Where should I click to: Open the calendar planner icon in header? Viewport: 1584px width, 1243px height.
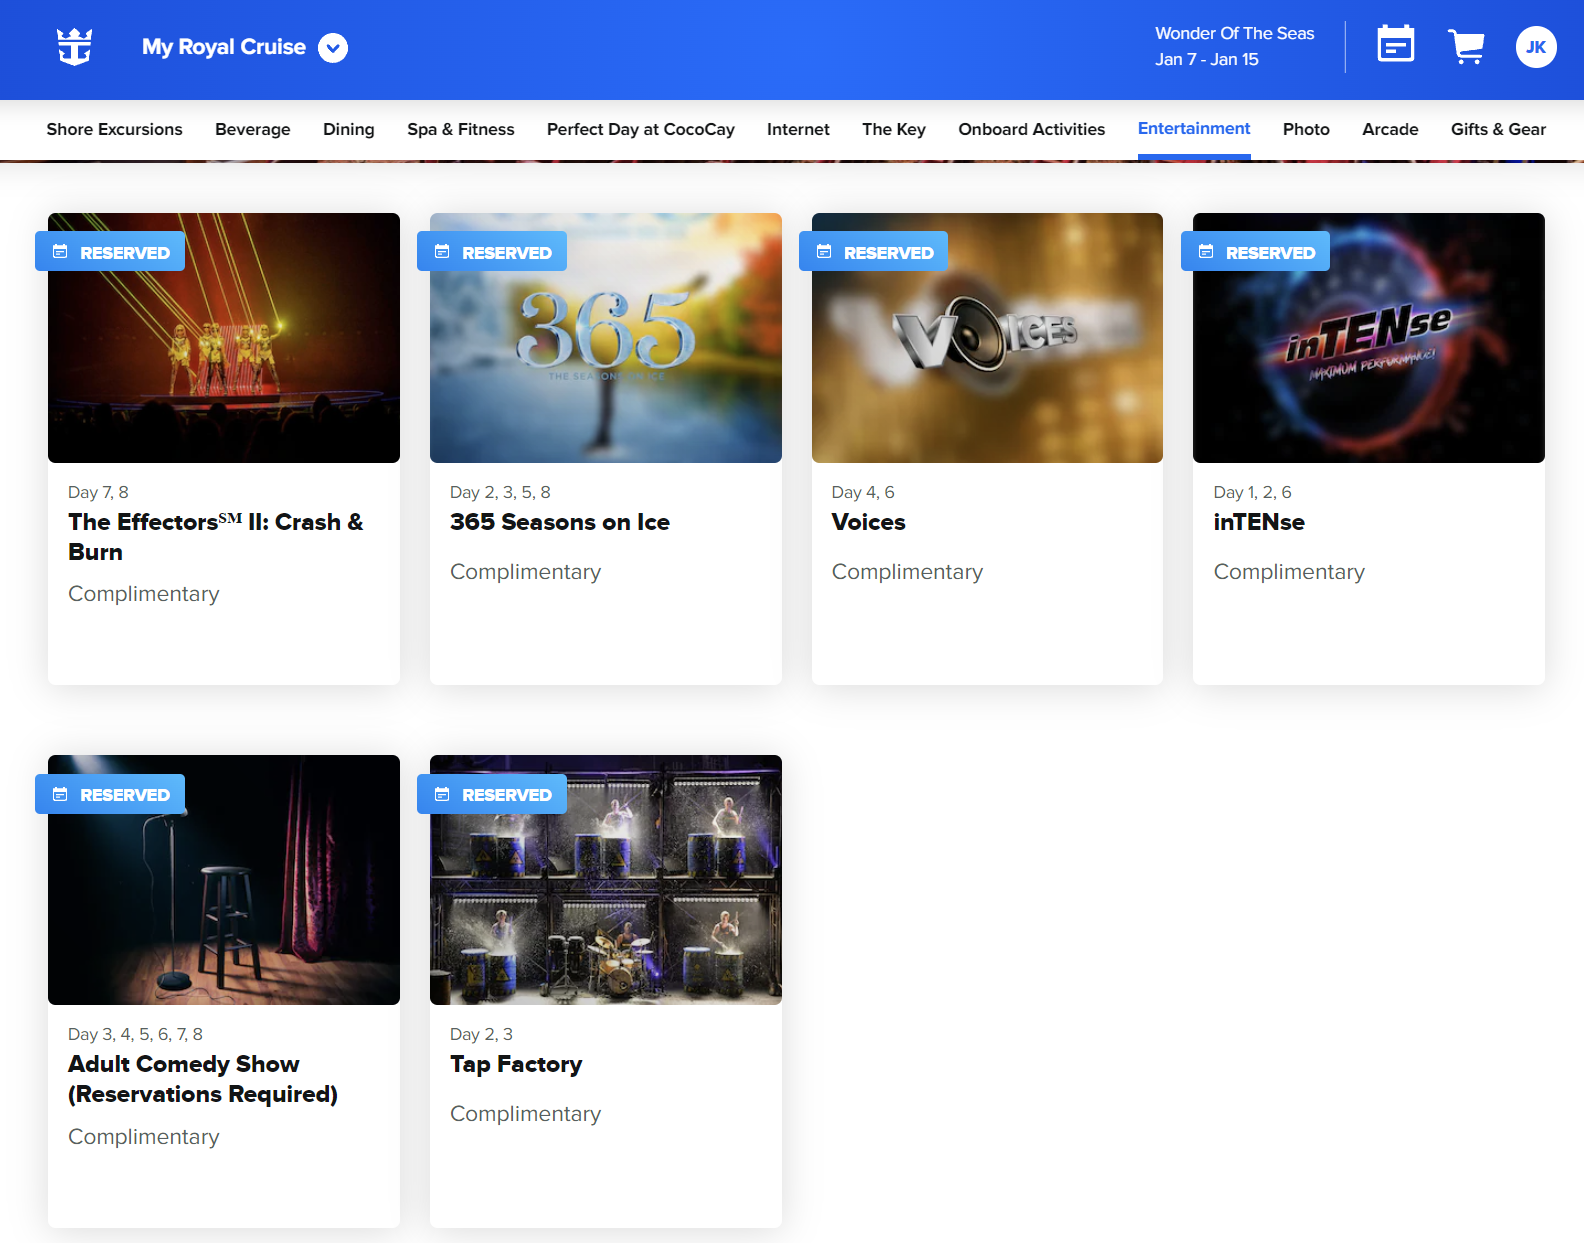(1395, 44)
